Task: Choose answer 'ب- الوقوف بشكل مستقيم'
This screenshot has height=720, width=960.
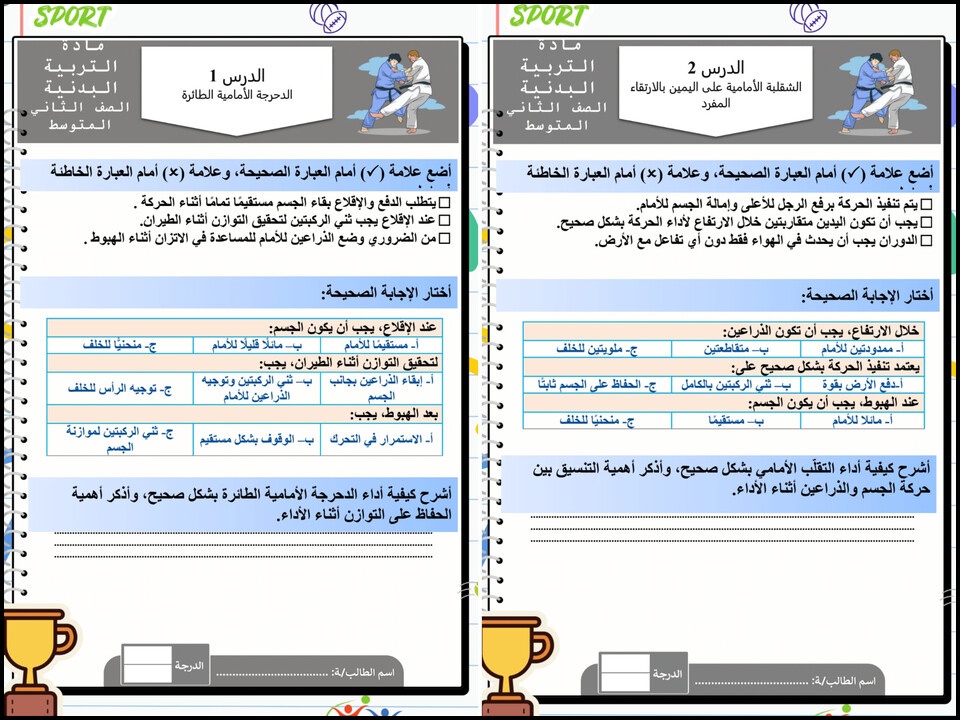Action: (257, 439)
